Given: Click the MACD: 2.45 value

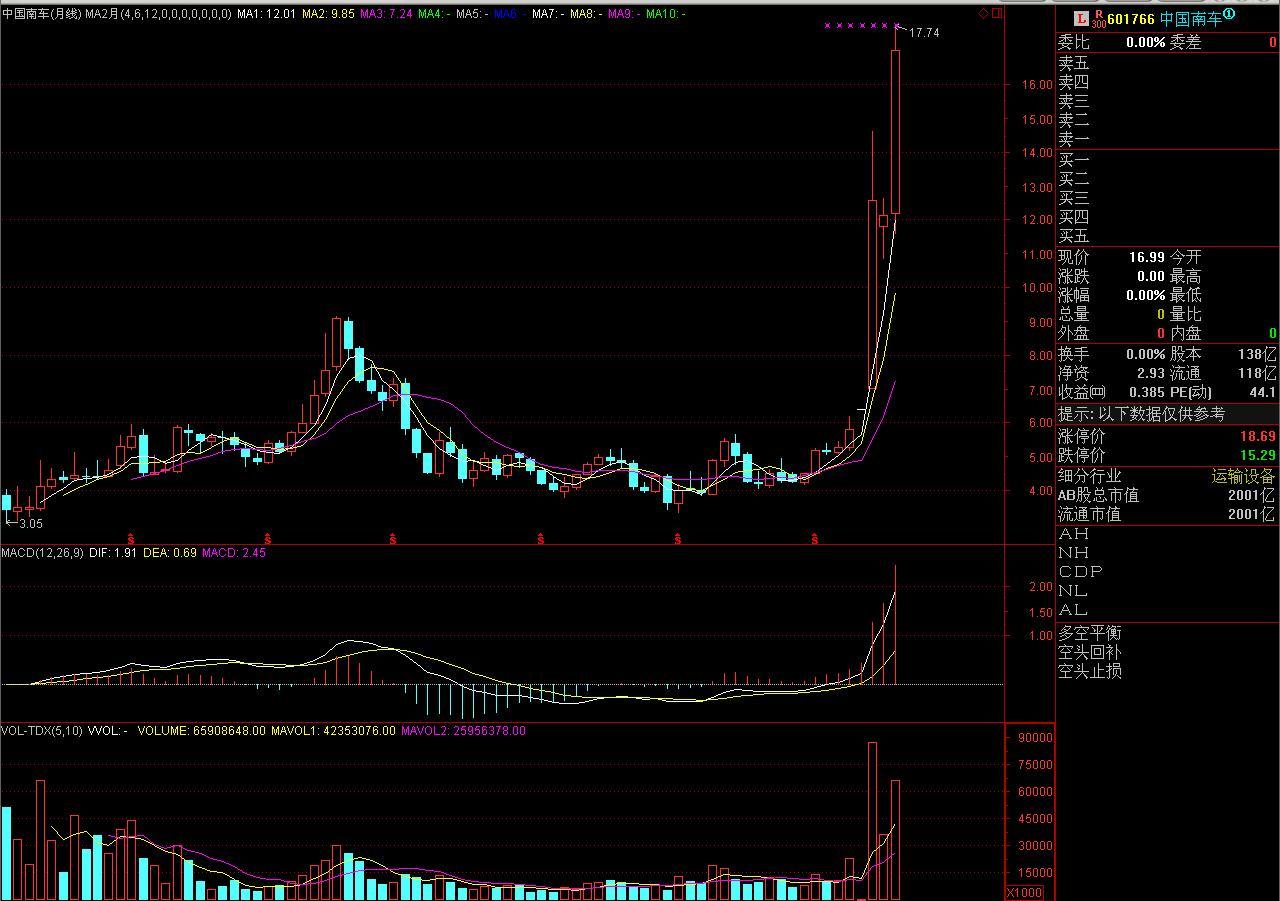Looking at the screenshot, I should pos(234,552).
